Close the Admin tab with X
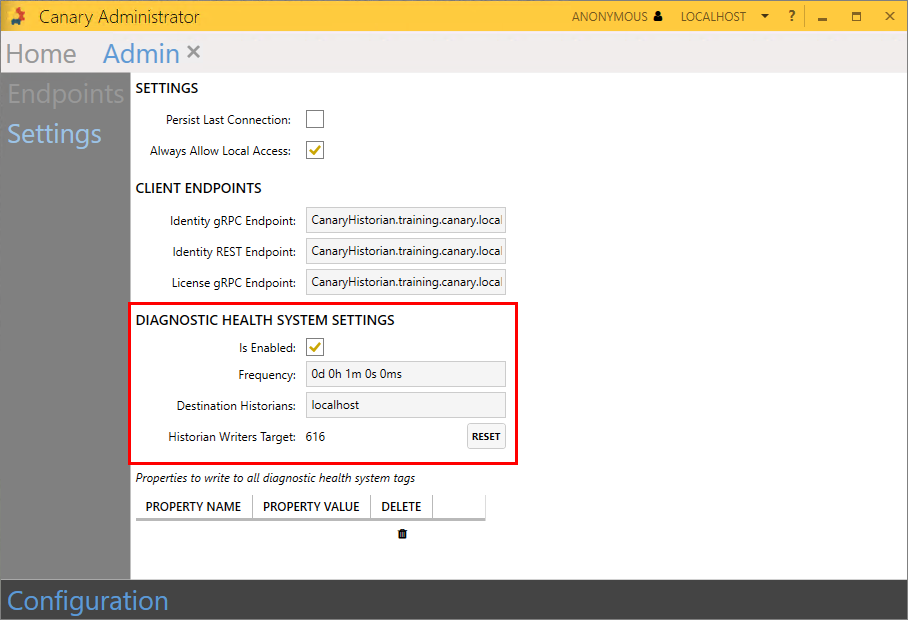 coord(194,52)
